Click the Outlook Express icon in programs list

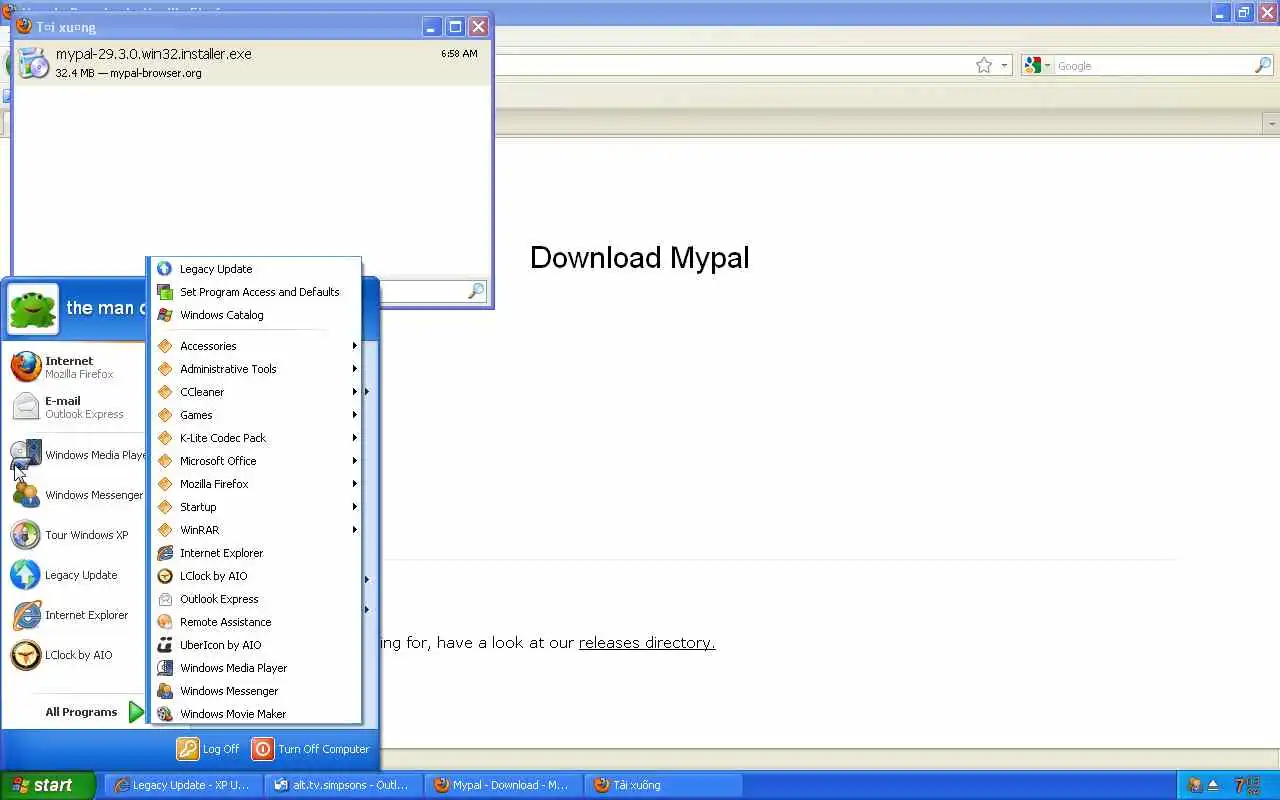pos(165,599)
